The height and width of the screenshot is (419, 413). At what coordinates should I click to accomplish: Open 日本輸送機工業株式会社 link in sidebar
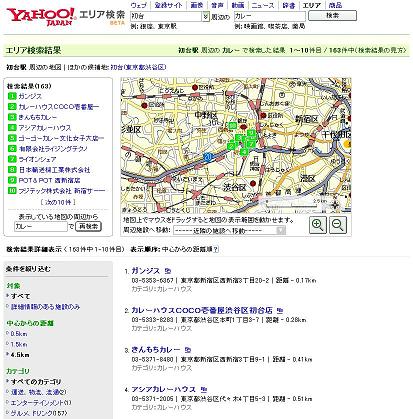[x=54, y=170]
